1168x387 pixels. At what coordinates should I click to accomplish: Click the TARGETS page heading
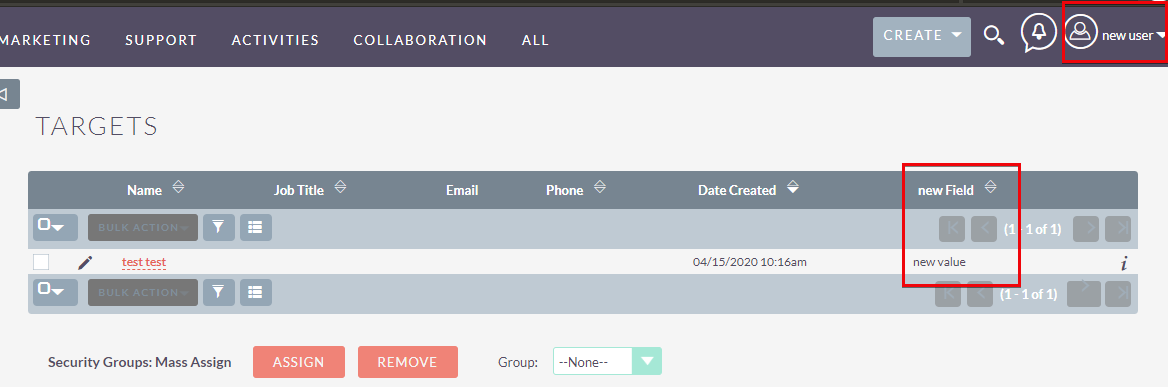(97, 127)
